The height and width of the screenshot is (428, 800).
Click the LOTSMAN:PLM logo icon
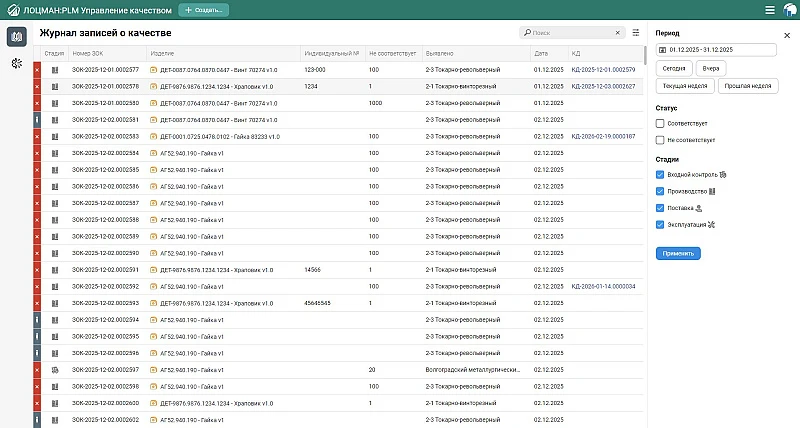pyautogui.click(x=14, y=10)
